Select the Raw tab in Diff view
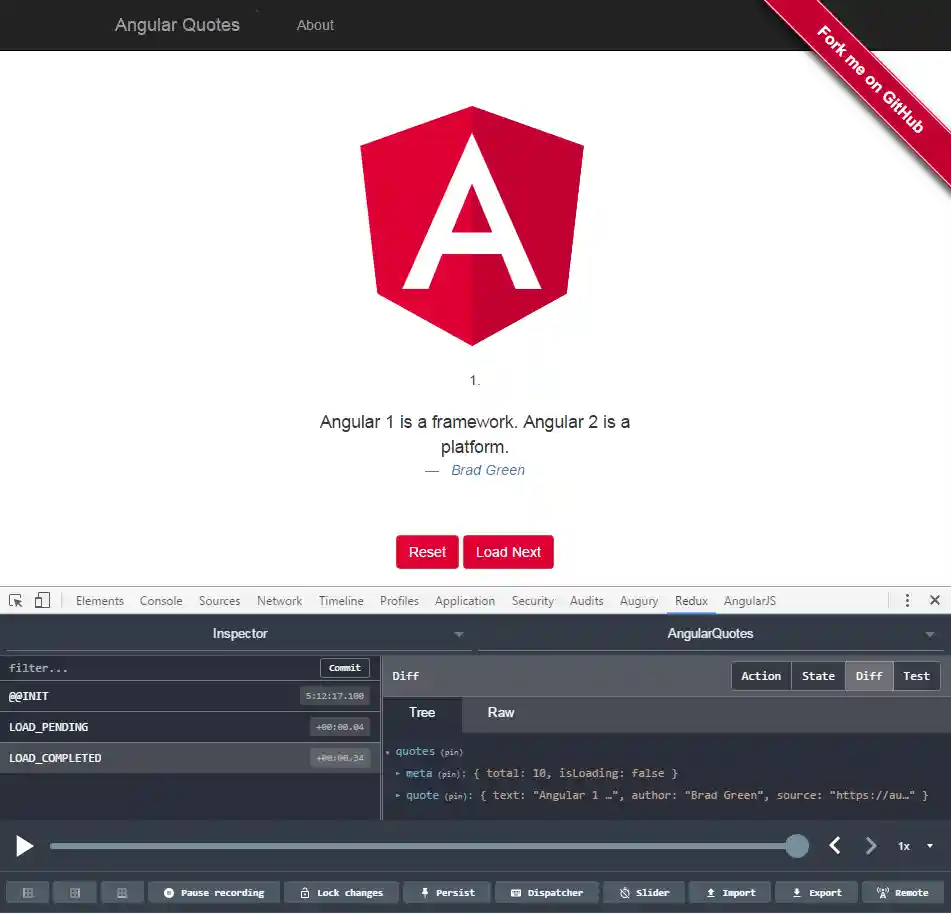The width and height of the screenshot is (951, 914). 500,712
